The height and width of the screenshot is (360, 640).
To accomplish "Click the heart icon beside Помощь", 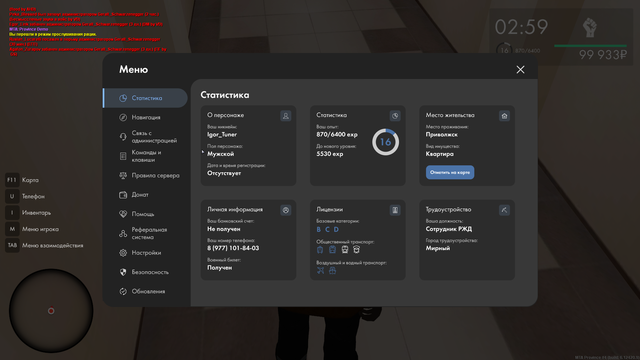I will 123,214.
